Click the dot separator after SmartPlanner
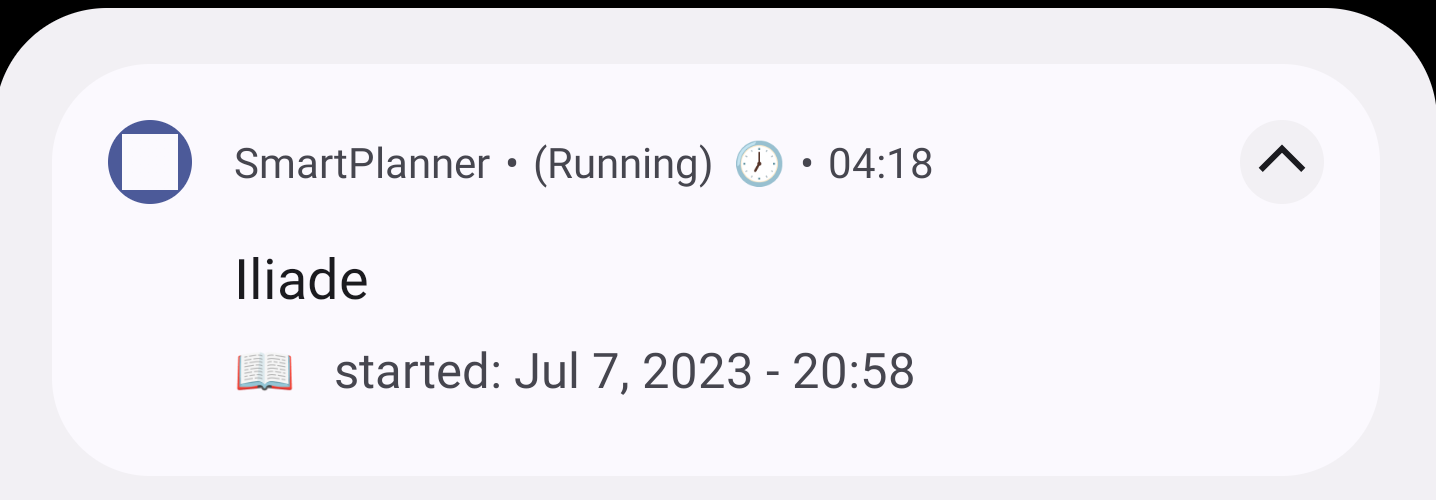The width and height of the screenshot is (1436, 503). point(512,164)
